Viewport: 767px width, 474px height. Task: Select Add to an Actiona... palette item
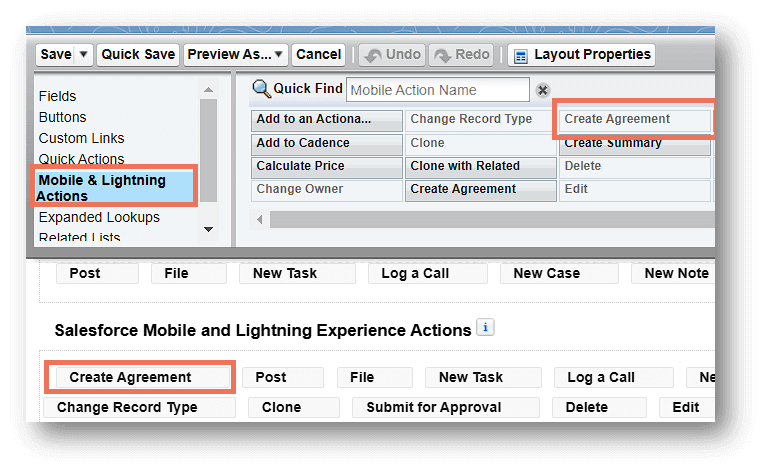326,120
